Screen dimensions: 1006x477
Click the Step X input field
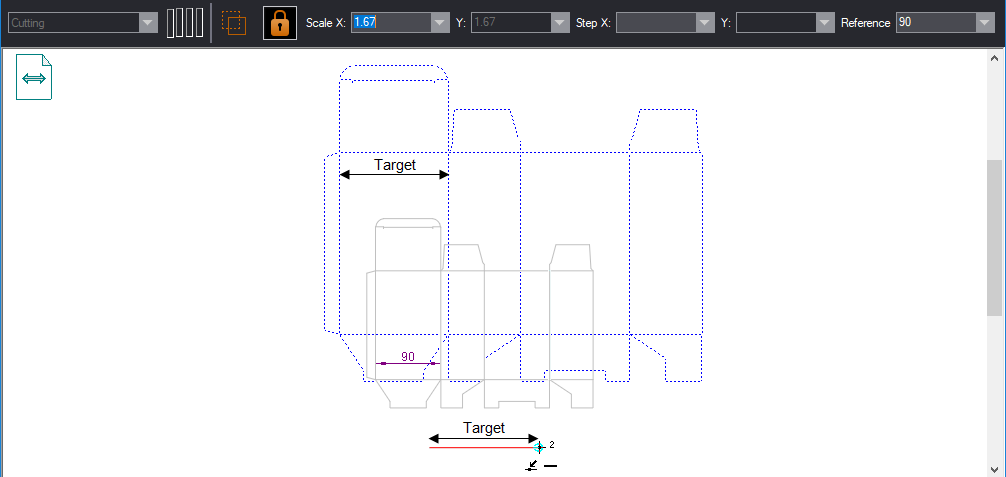point(655,23)
